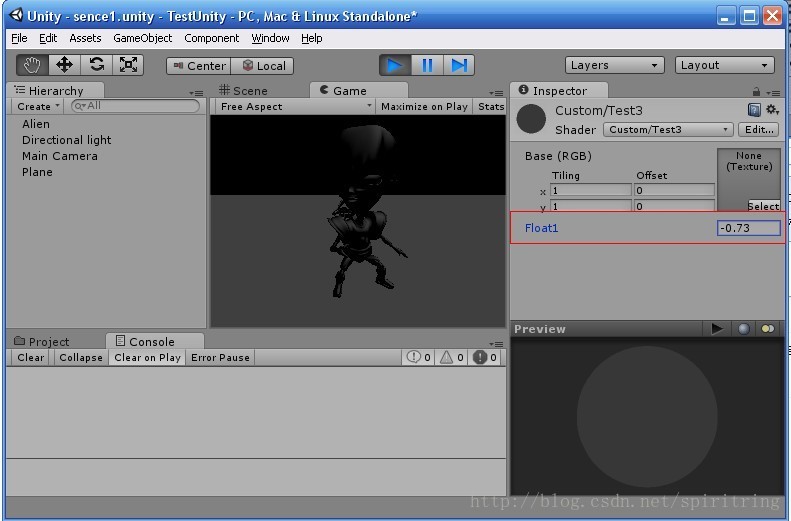The width and height of the screenshot is (791, 521).
Task: Select the Scale tool
Action: pos(128,65)
